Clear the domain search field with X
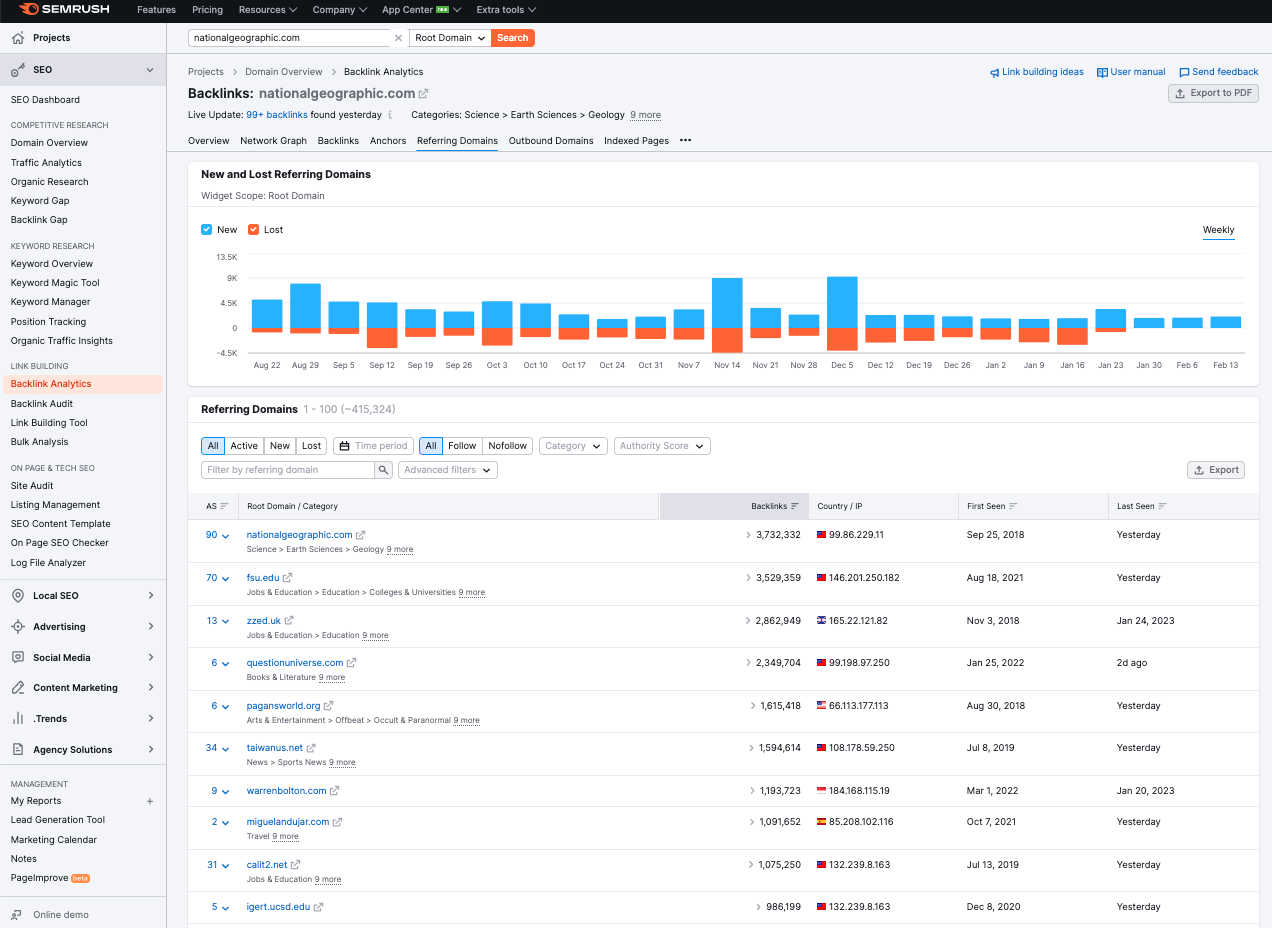The width and height of the screenshot is (1272, 928). coord(398,38)
